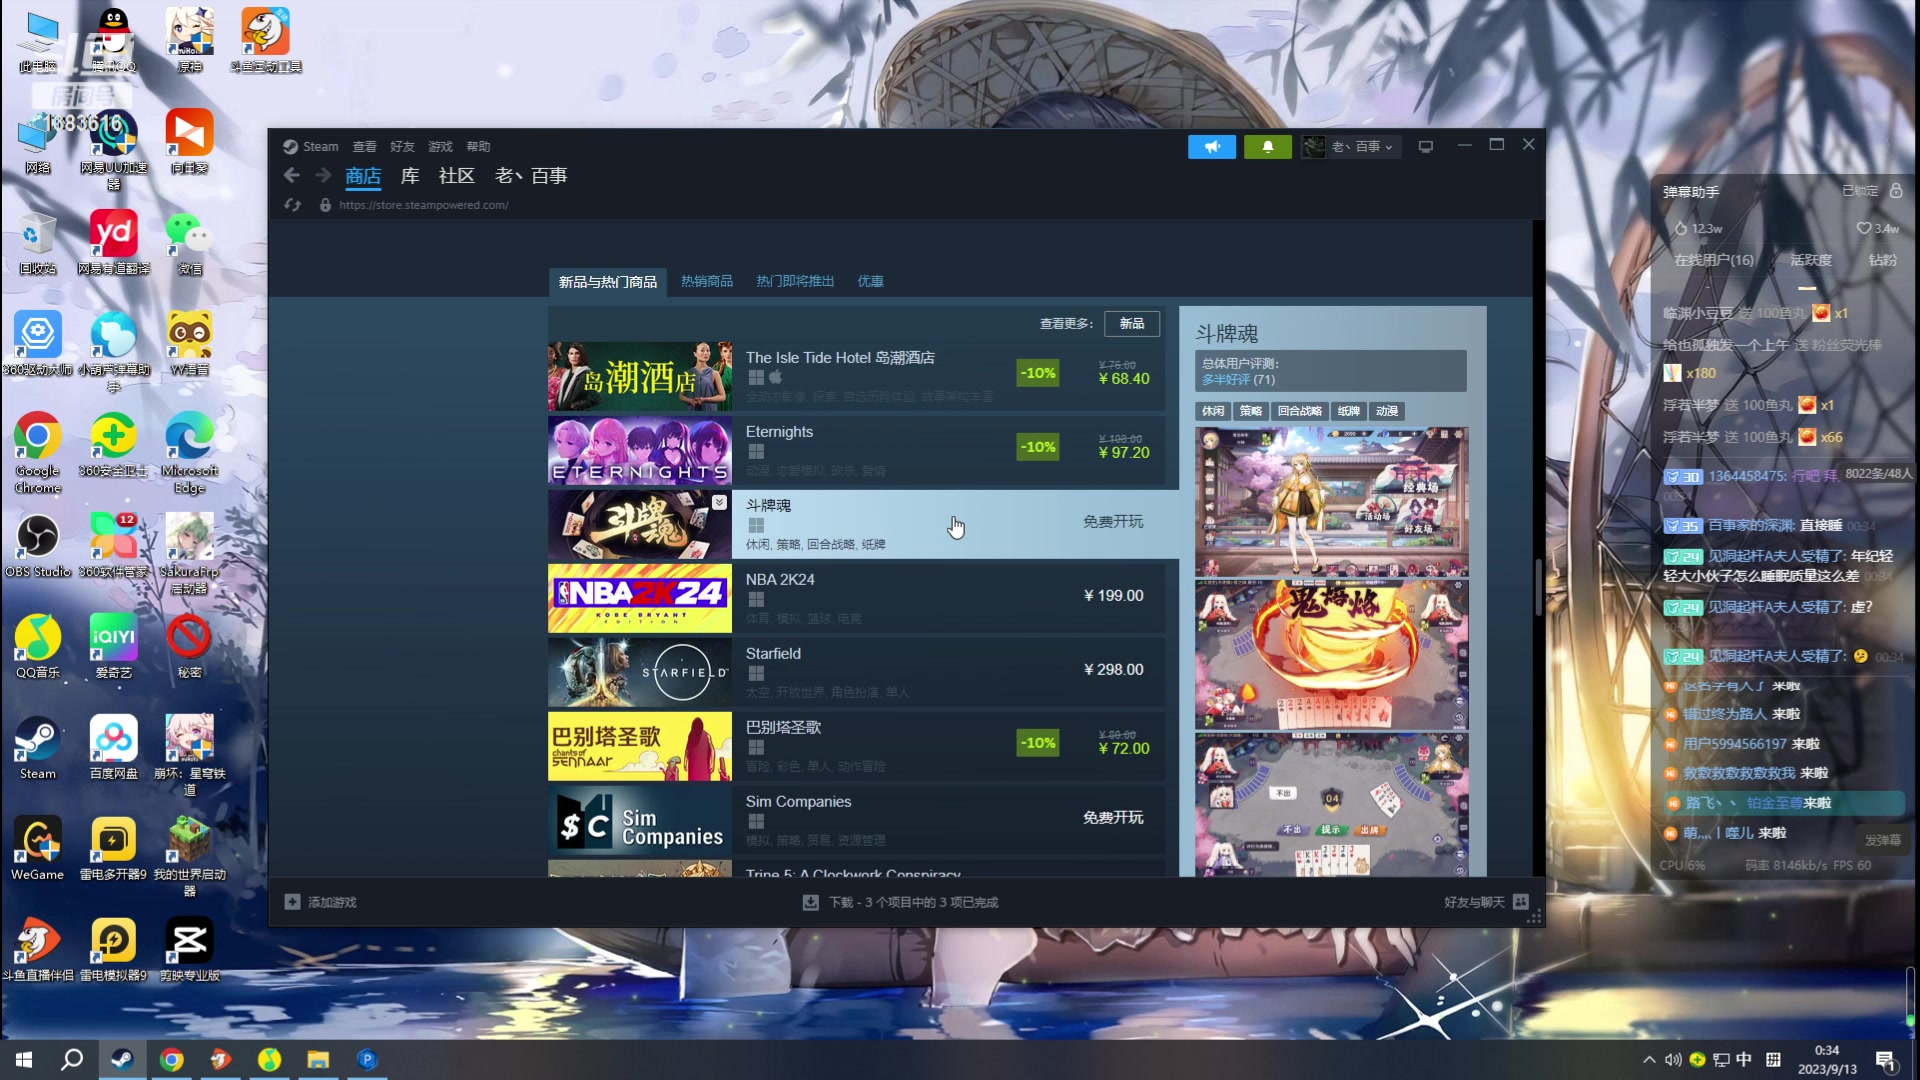Open friends chat icon at bottom right
The image size is (1920, 1080).
point(1521,902)
